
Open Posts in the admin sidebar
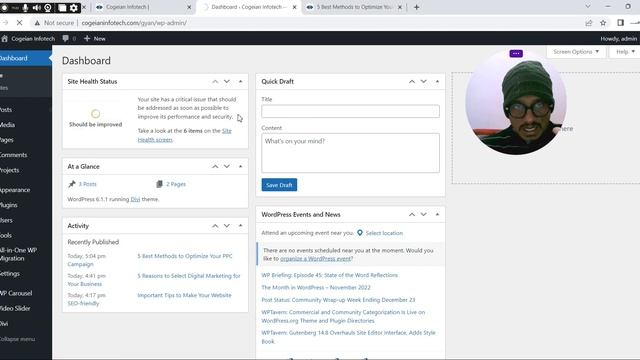click(x=25, y=109)
